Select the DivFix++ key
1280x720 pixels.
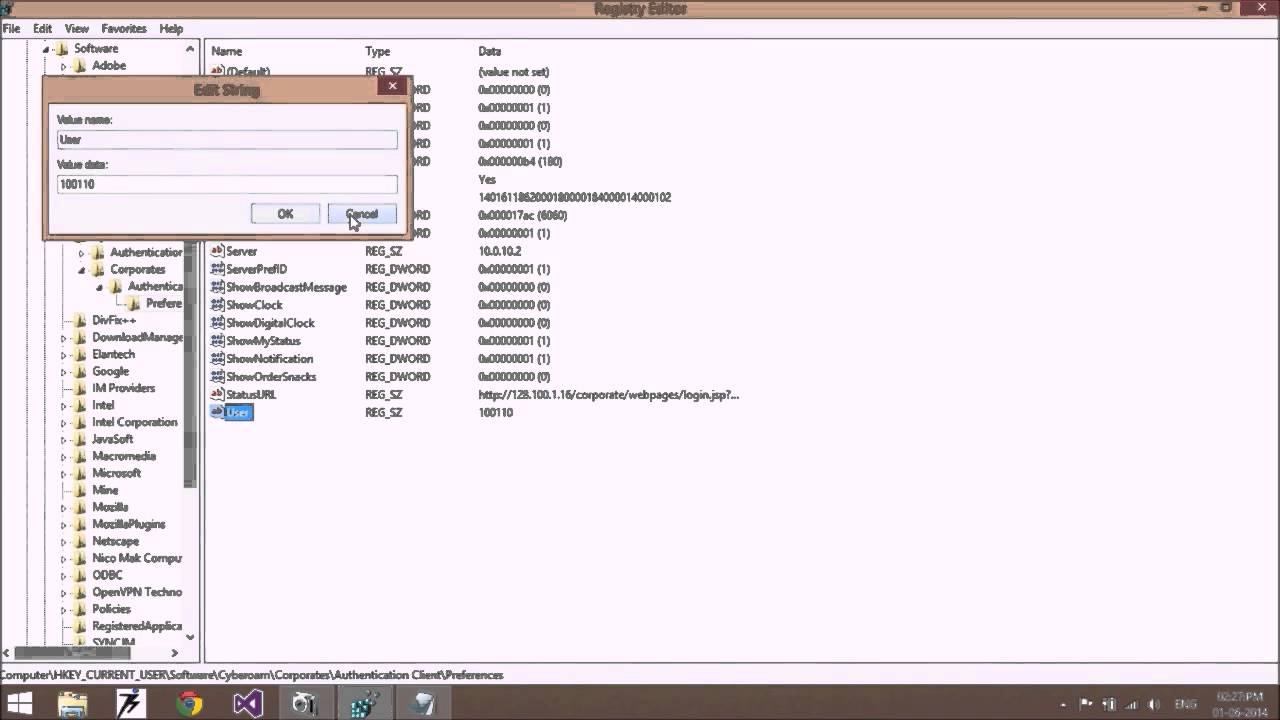[x=114, y=320]
